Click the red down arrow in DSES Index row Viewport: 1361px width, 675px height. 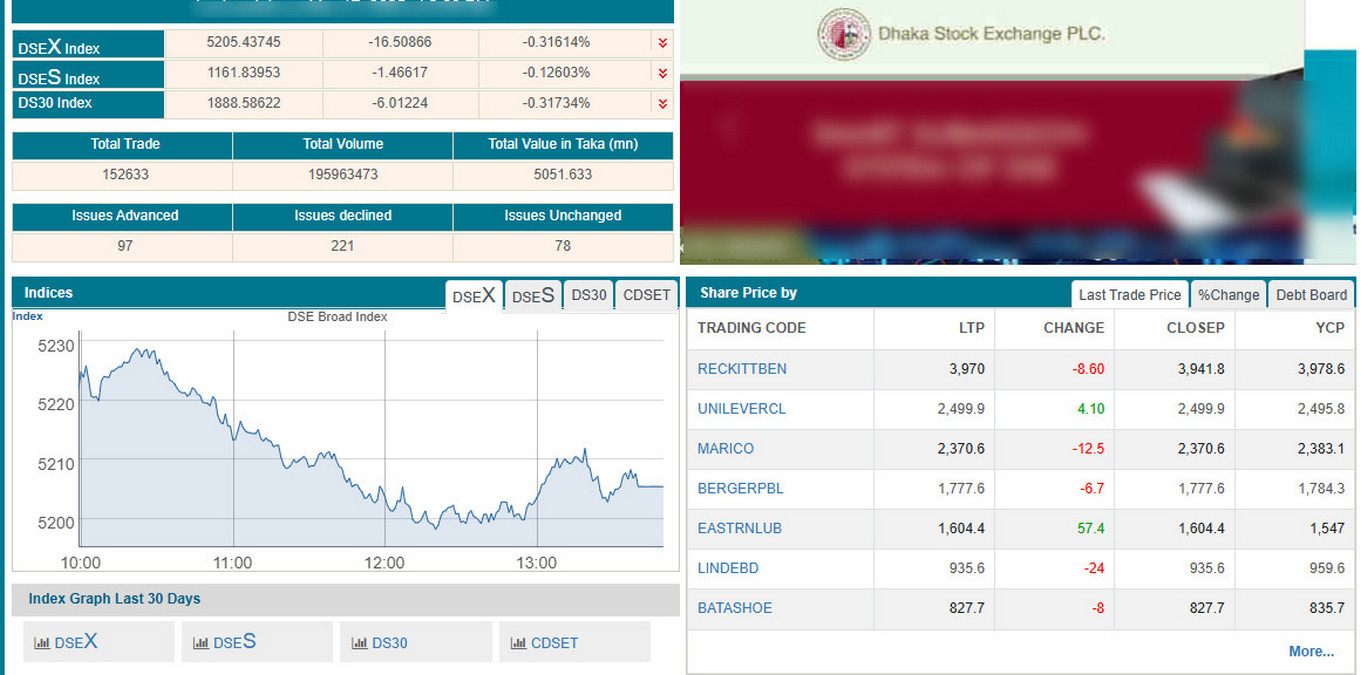[663, 73]
